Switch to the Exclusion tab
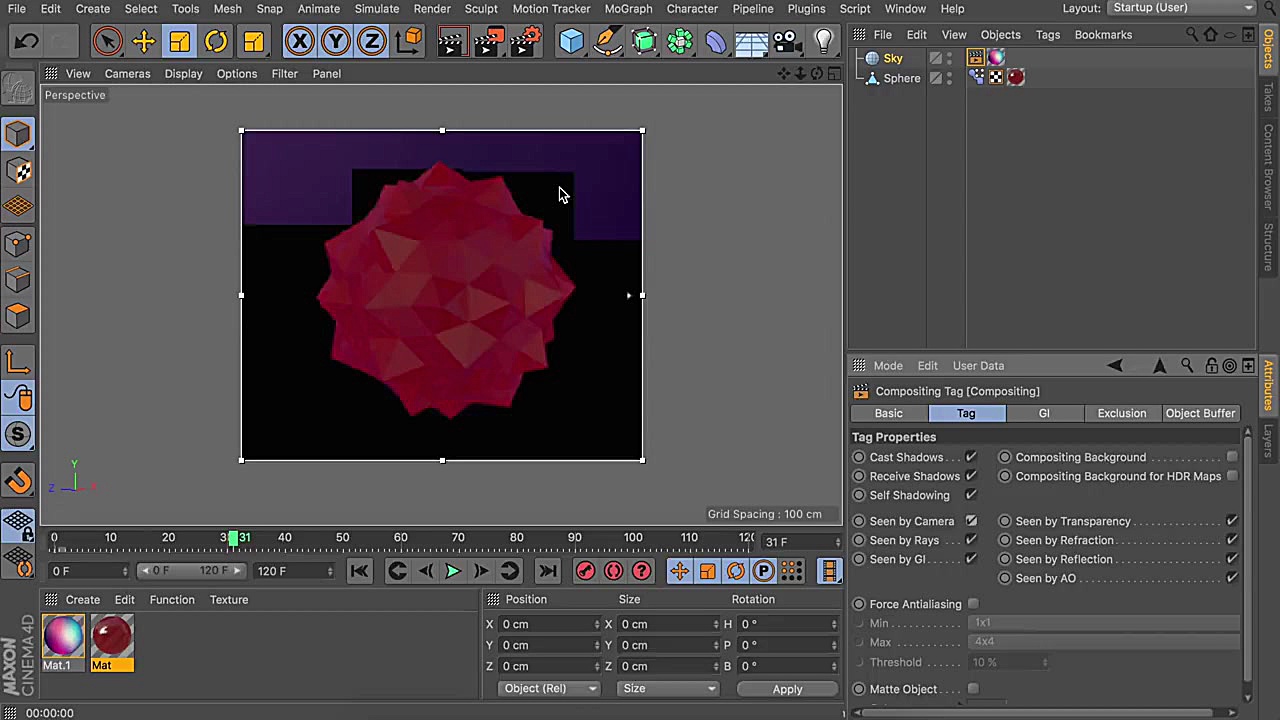Viewport: 1280px width, 720px height. [1121, 413]
